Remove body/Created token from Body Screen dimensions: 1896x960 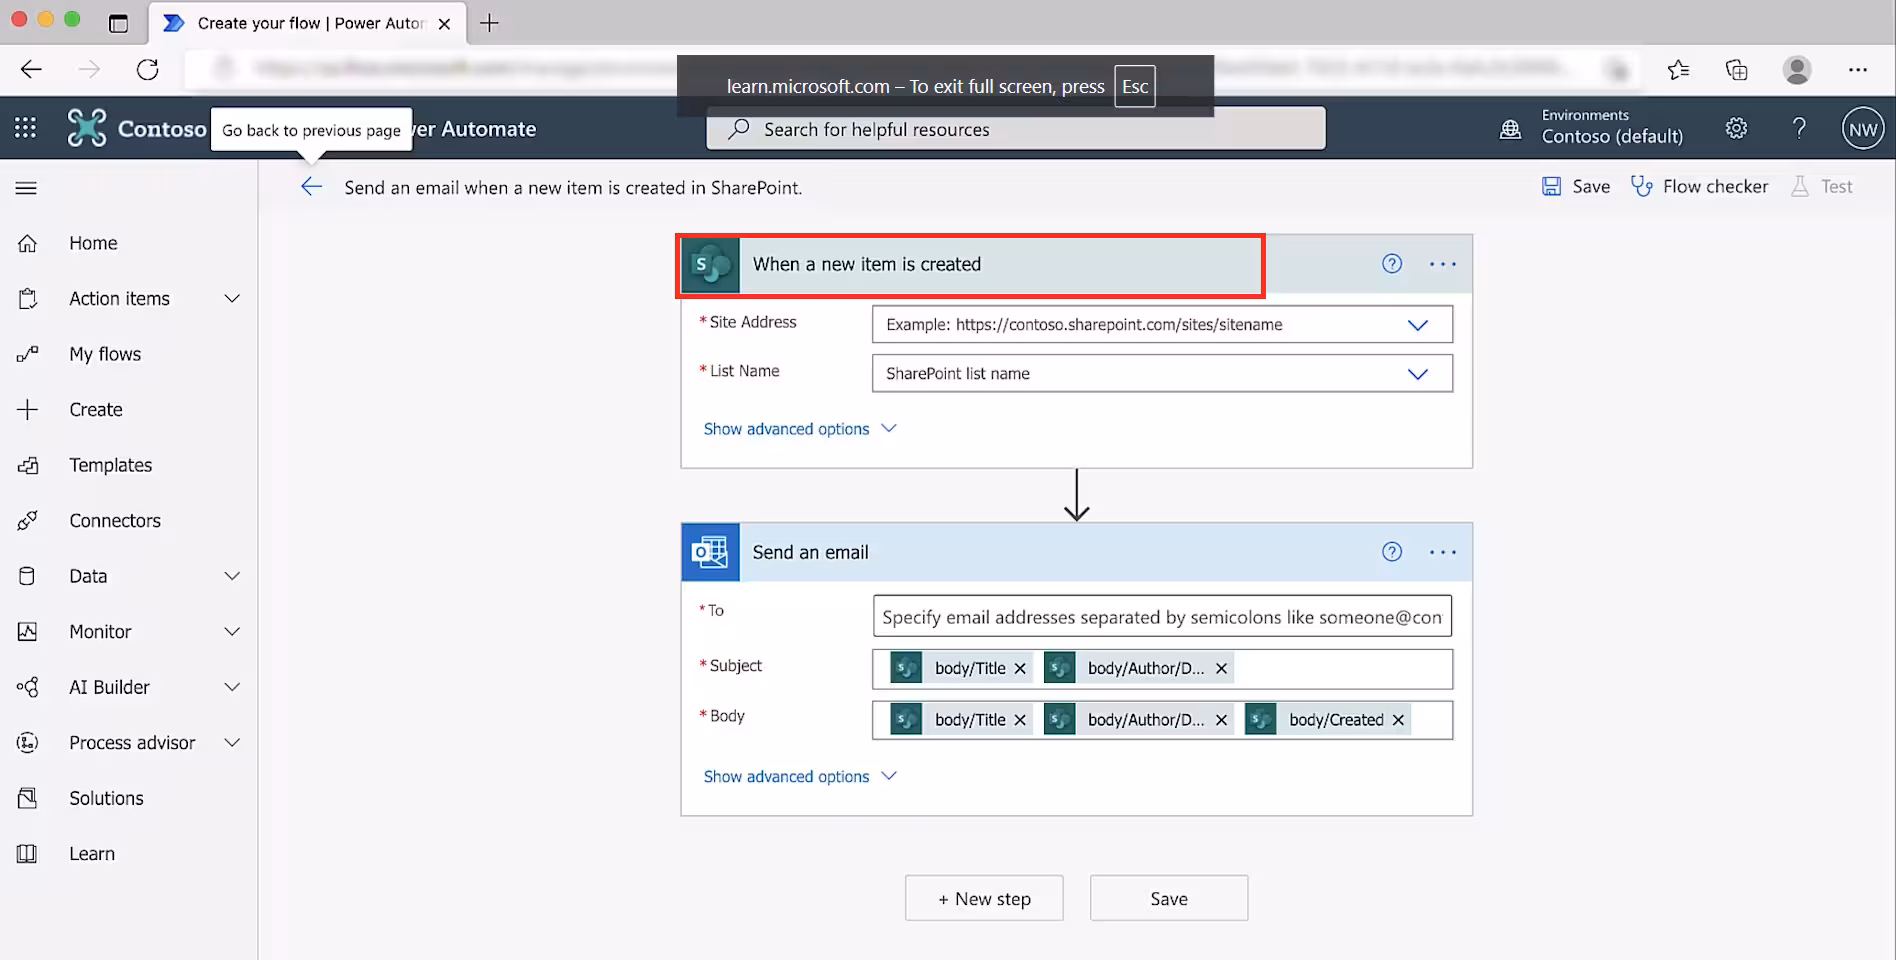point(1398,720)
